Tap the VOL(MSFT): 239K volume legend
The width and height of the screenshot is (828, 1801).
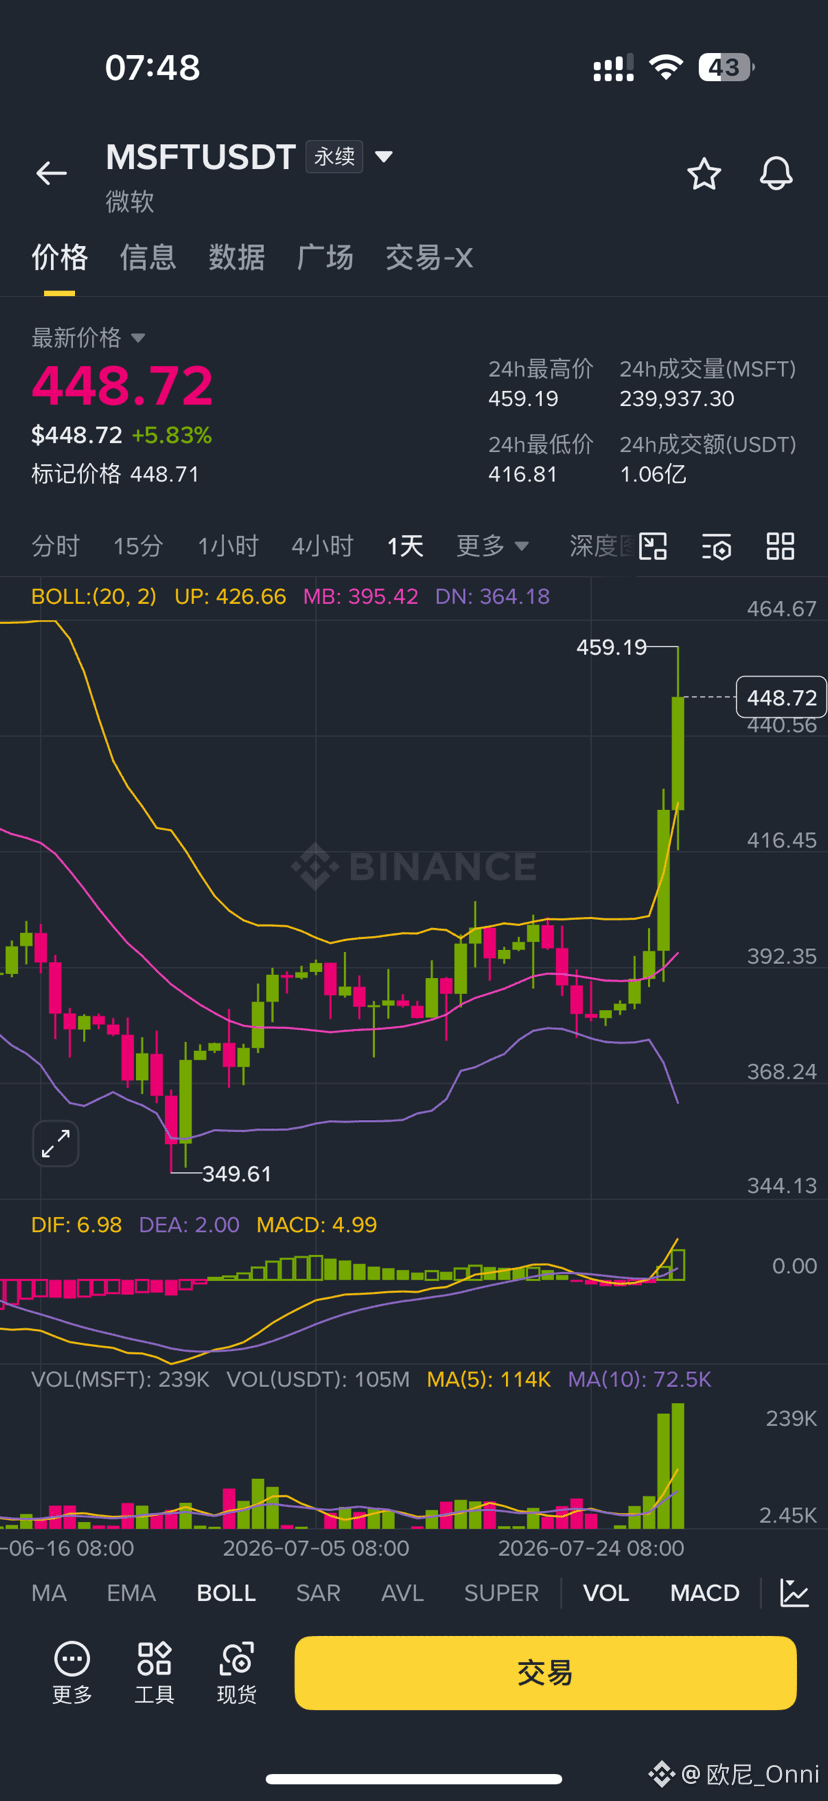click(120, 1380)
